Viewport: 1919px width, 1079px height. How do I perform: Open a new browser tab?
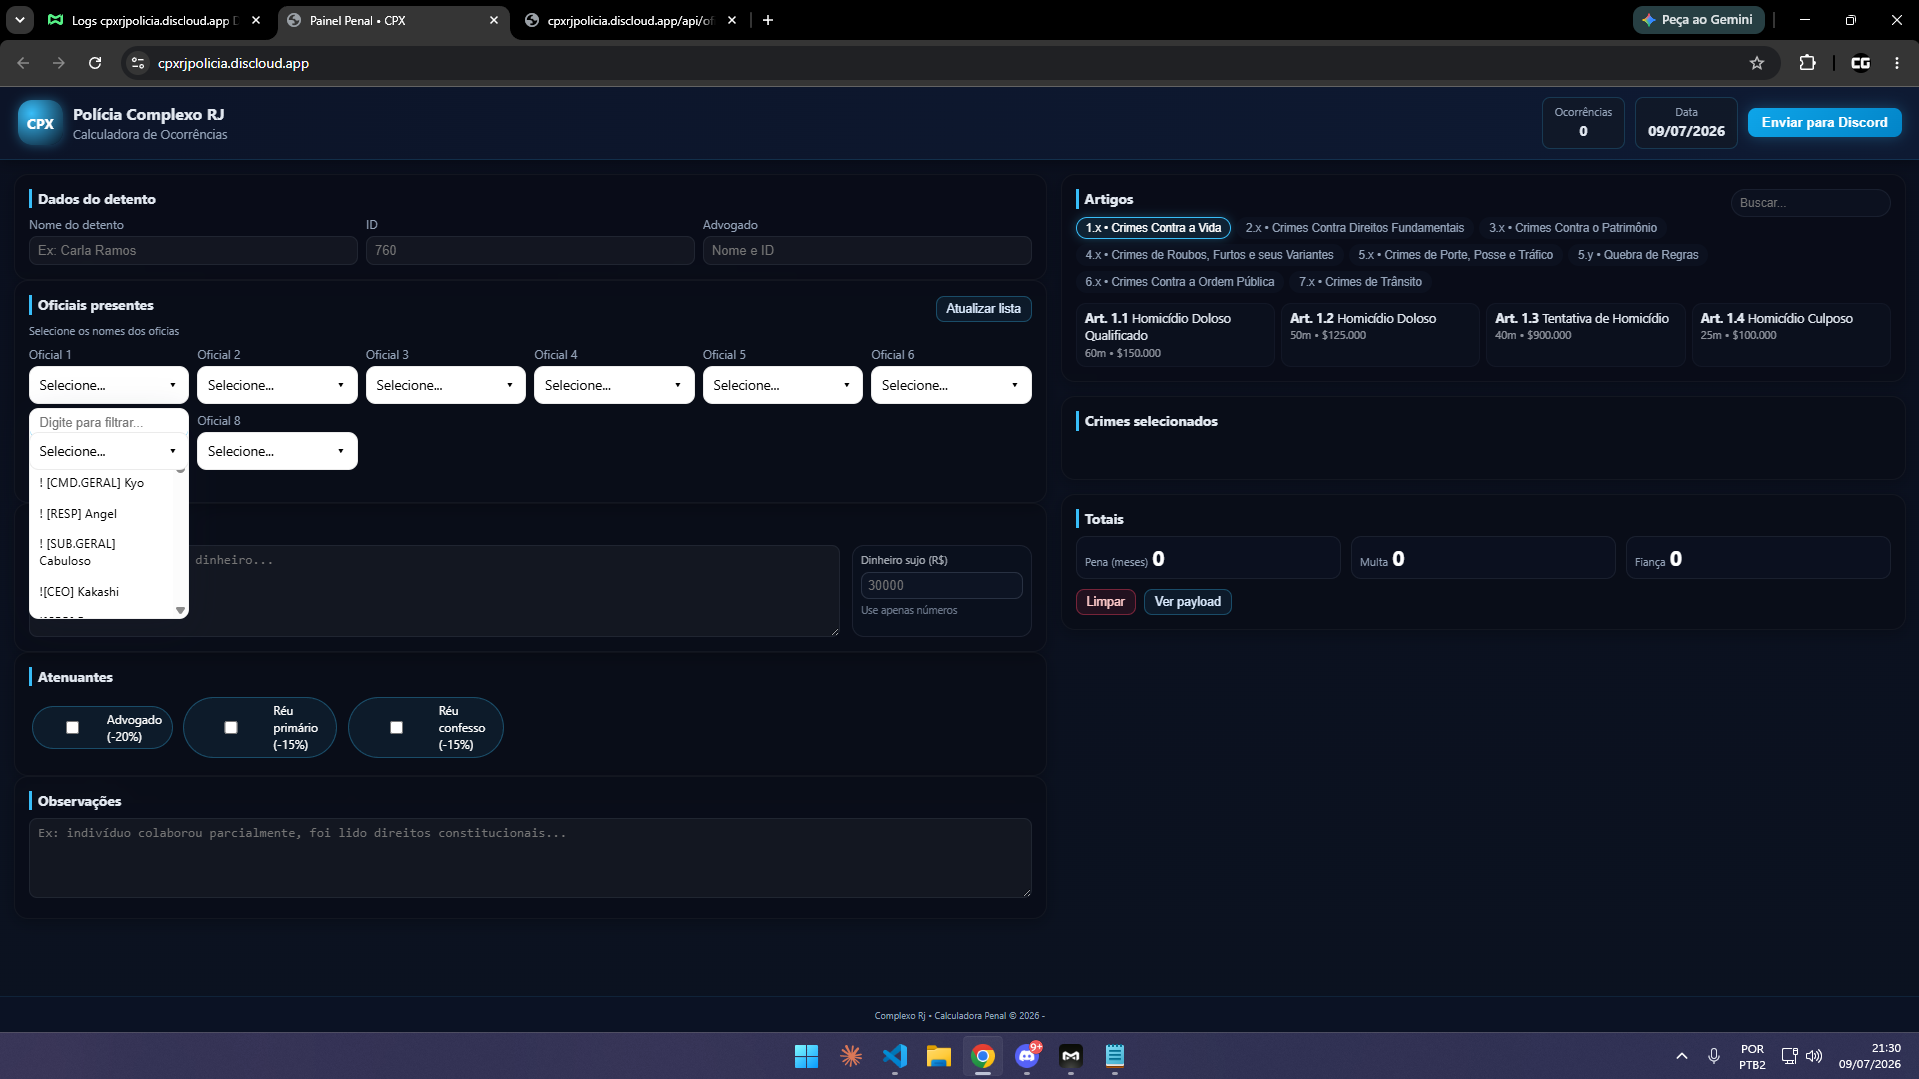[768, 20]
